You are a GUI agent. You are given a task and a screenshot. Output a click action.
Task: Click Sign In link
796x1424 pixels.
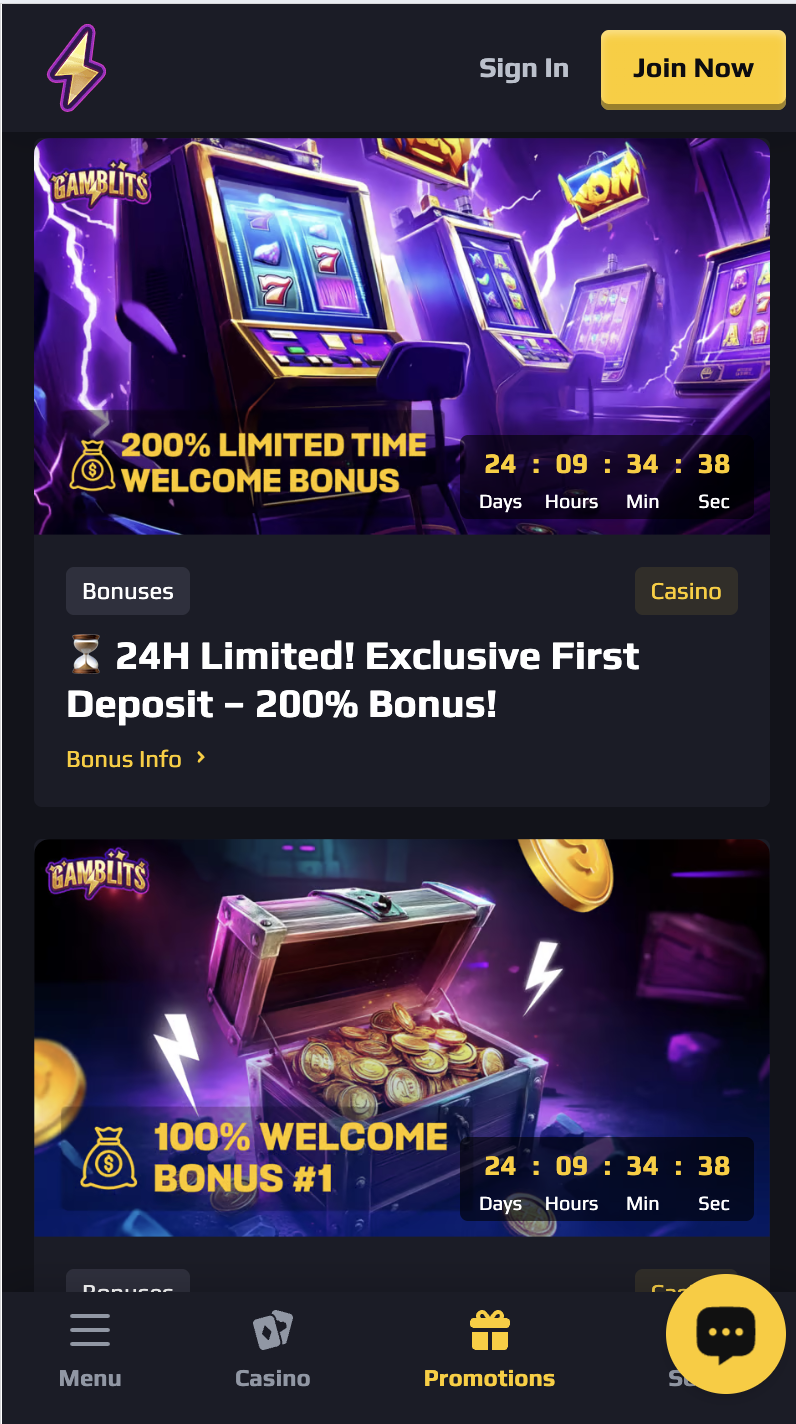[524, 68]
